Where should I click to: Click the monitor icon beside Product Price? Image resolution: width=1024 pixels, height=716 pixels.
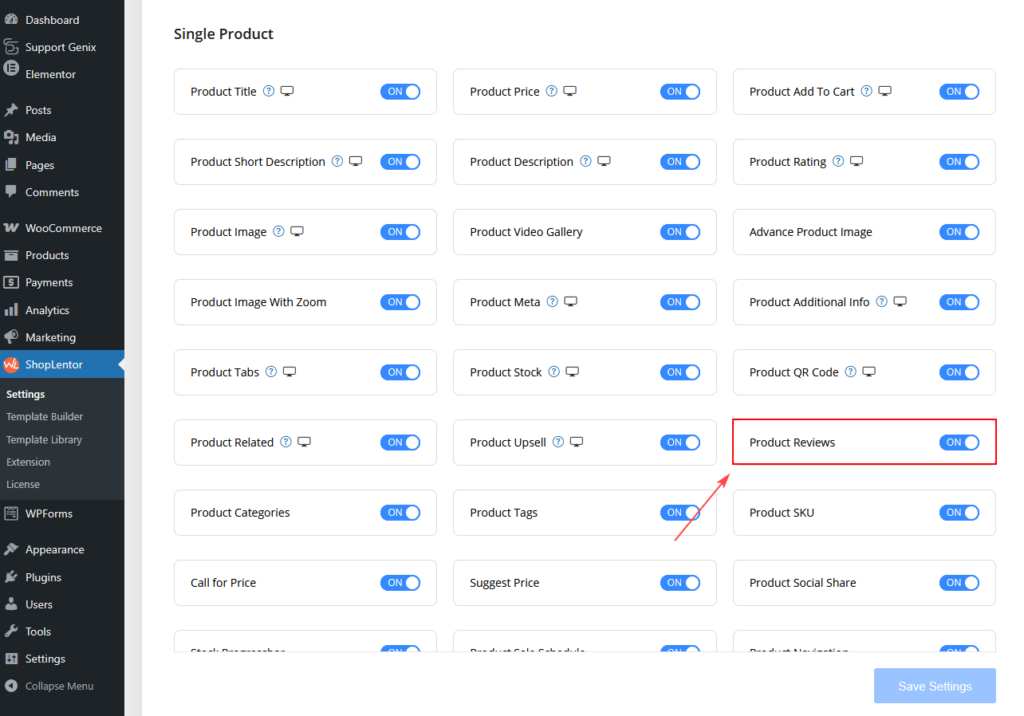pyautogui.click(x=570, y=90)
